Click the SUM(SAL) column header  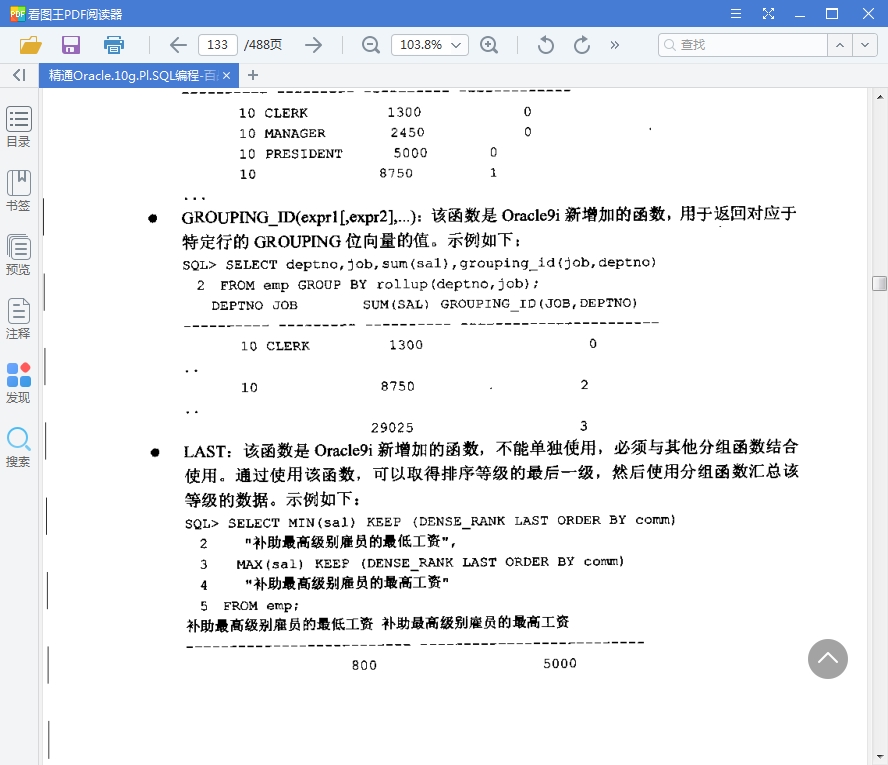396,305
